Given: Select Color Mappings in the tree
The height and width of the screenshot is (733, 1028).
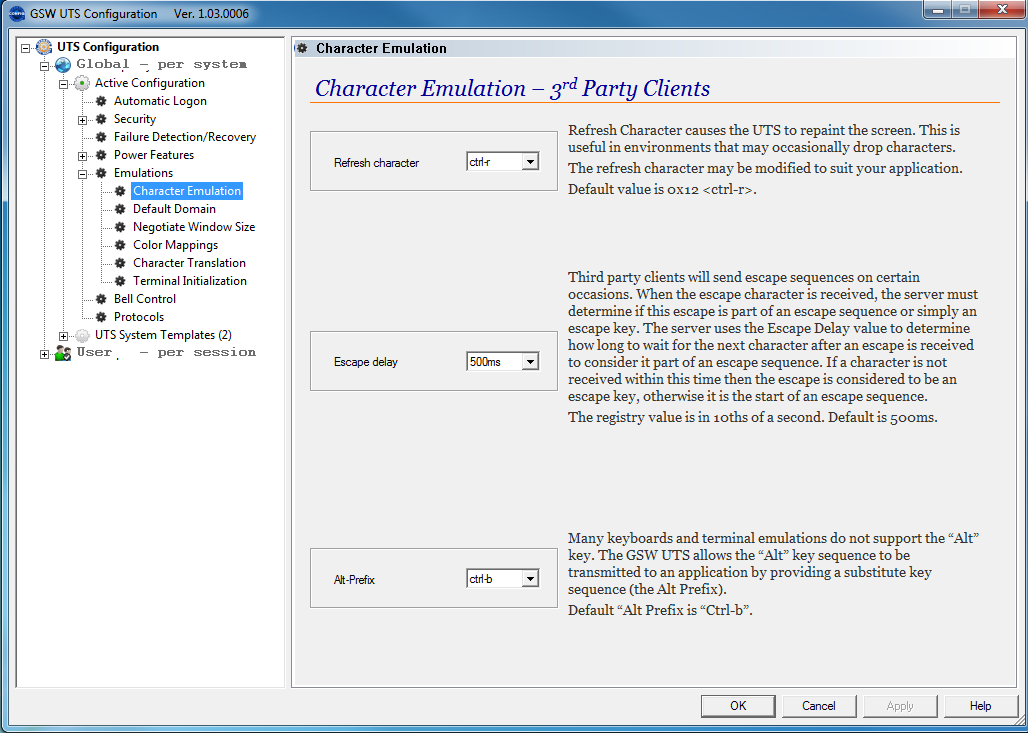Looking at the screenshot, I should [x=175, y=245].
